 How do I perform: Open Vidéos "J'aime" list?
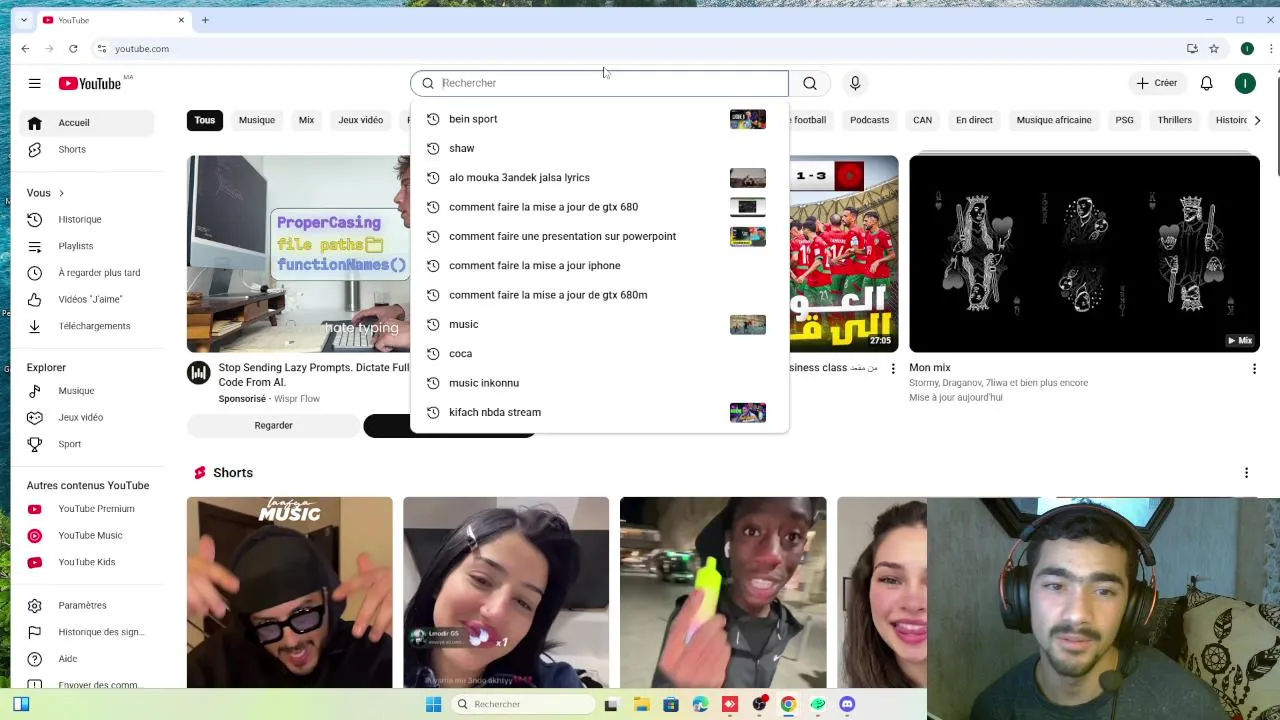tap(86, 299)
